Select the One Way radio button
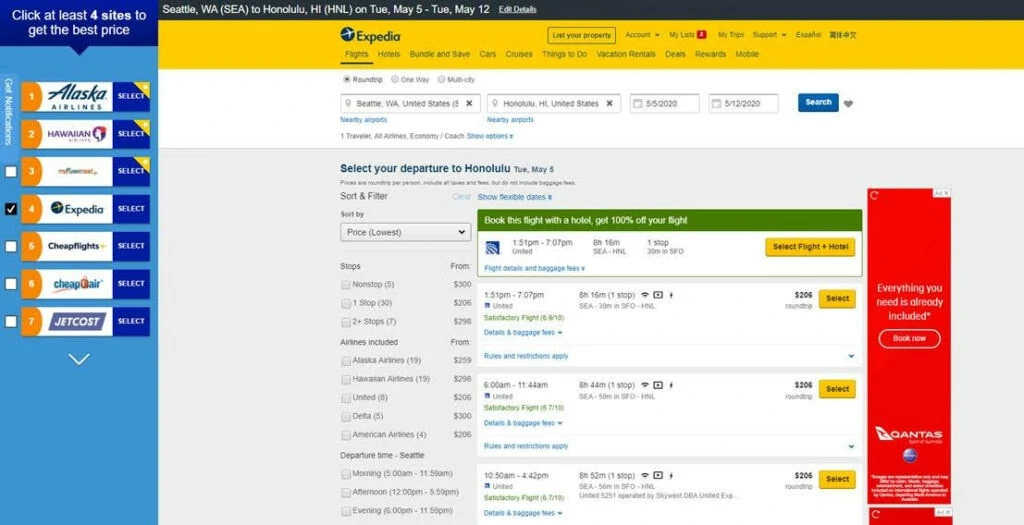Image resolution: width=1024 pixels, height=525 pixels. [x=395, y=80]
